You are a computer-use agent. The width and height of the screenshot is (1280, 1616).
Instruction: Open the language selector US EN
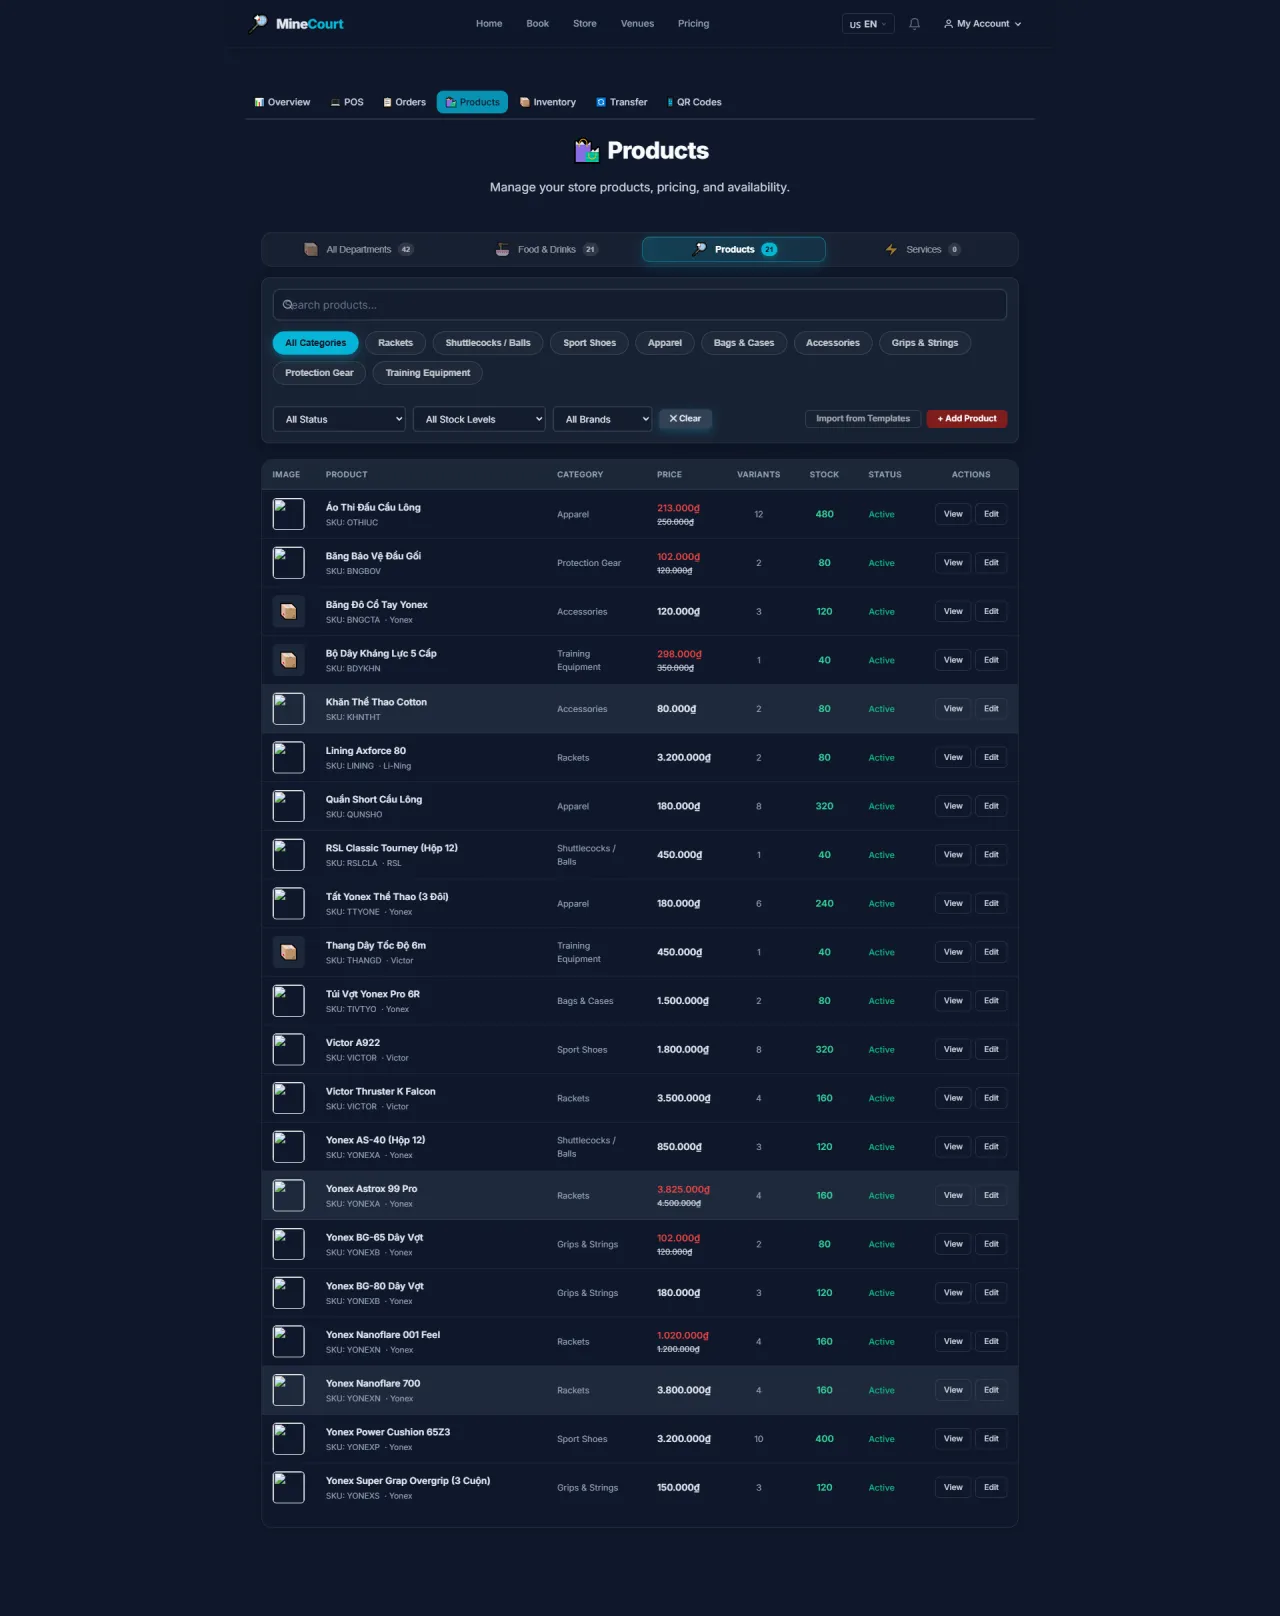(867, 24)
